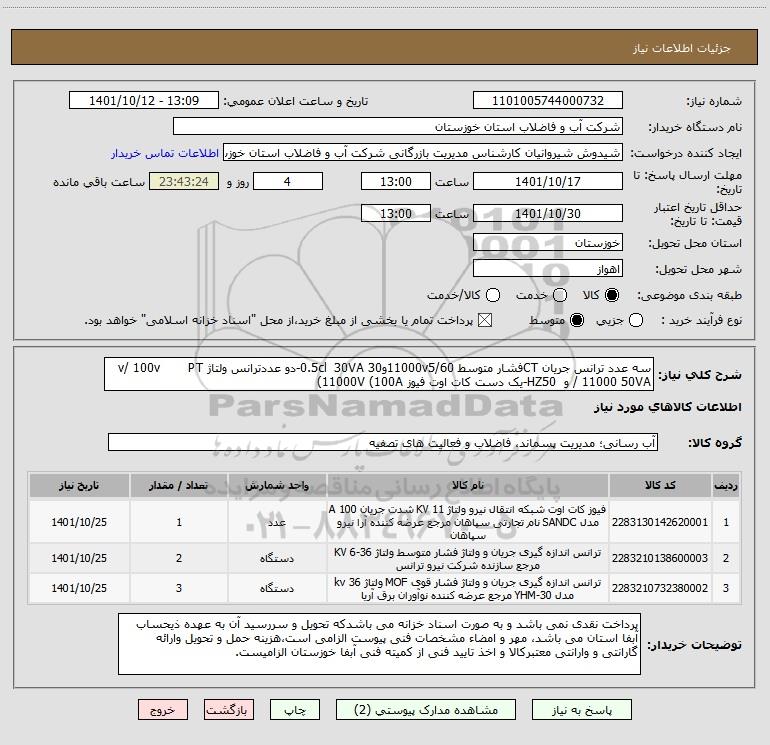The width and height of the screenshot is (770, 745).
Task: Click product code 228313014262​0001 cell
Action: tap(660, 522)
